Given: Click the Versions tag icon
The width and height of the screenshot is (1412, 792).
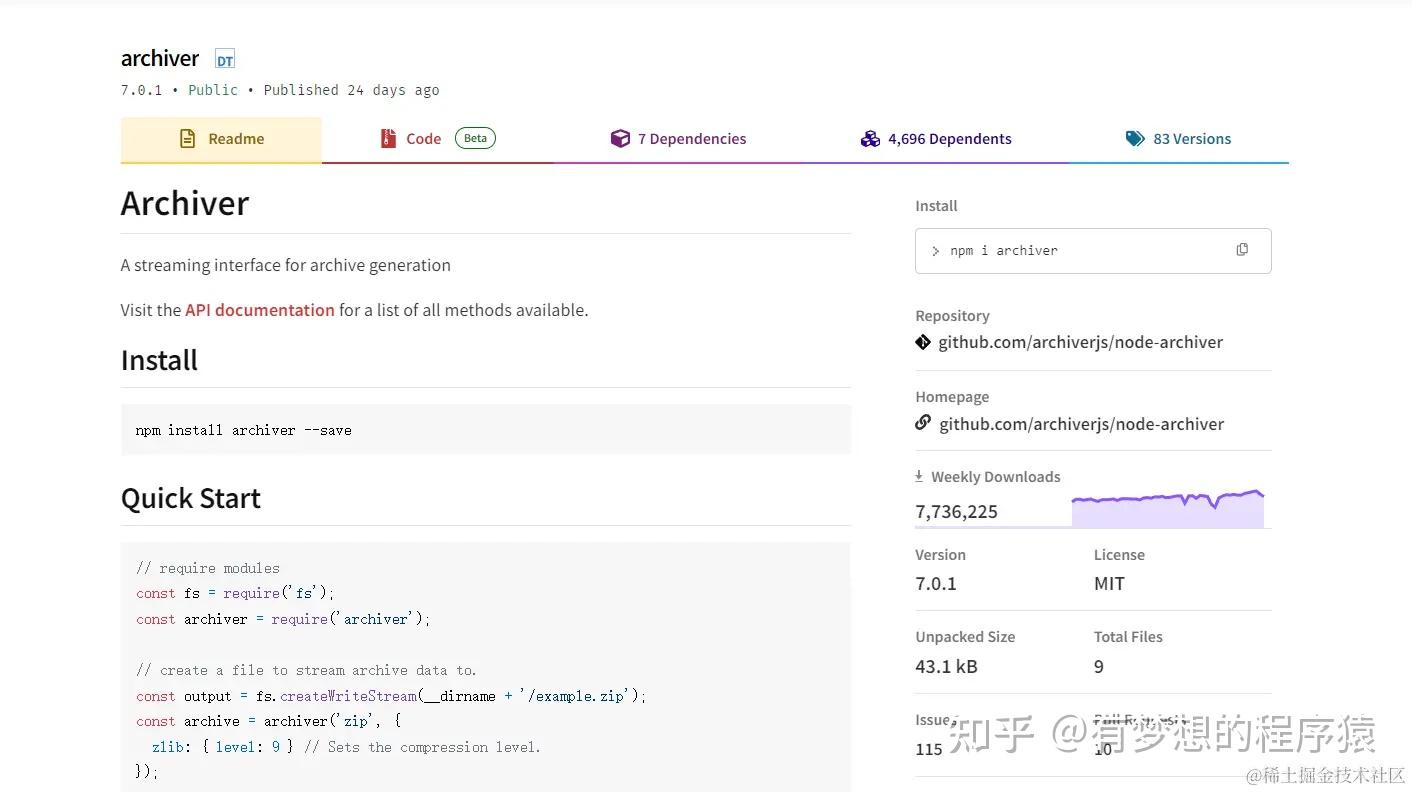Looking at the screenshot, I should click(1136, 138).
